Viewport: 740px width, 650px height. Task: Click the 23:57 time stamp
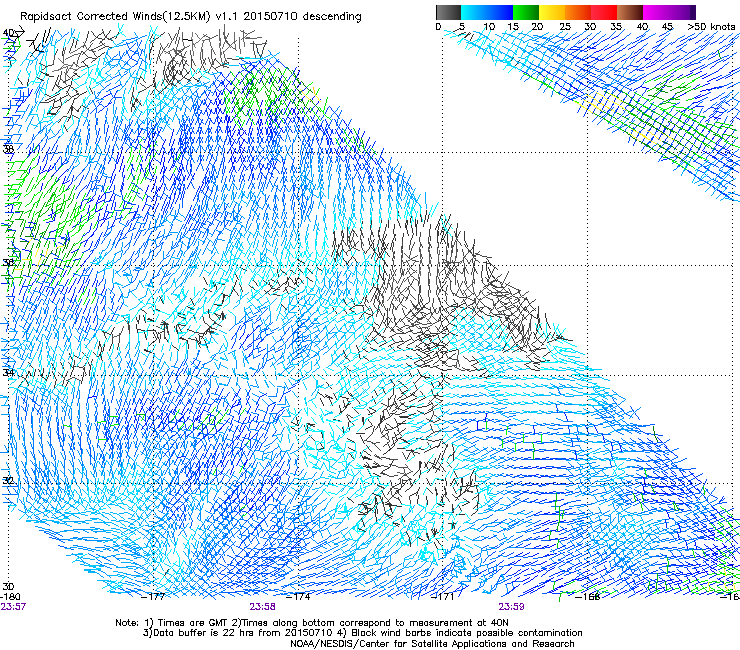coord(13,607)
